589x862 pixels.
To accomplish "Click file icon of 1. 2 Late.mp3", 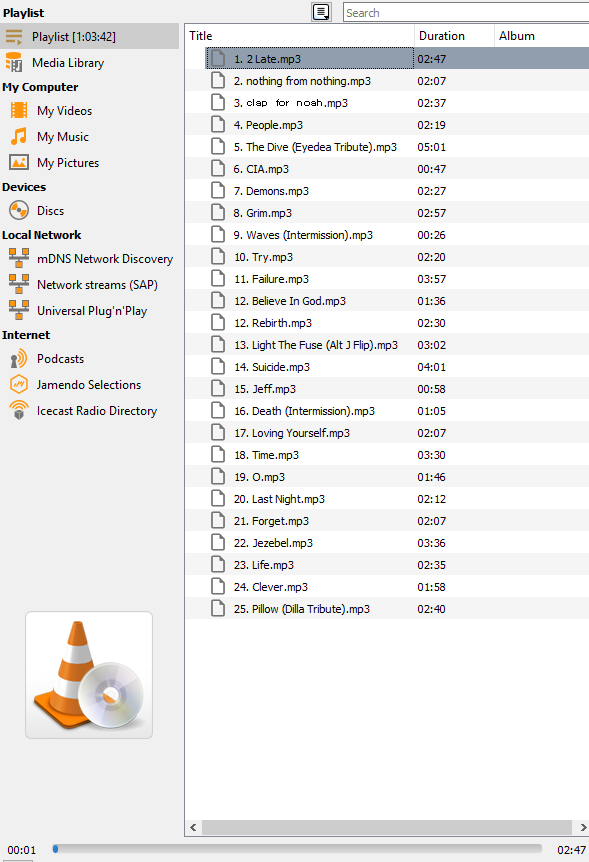I will tap(218, 58).
